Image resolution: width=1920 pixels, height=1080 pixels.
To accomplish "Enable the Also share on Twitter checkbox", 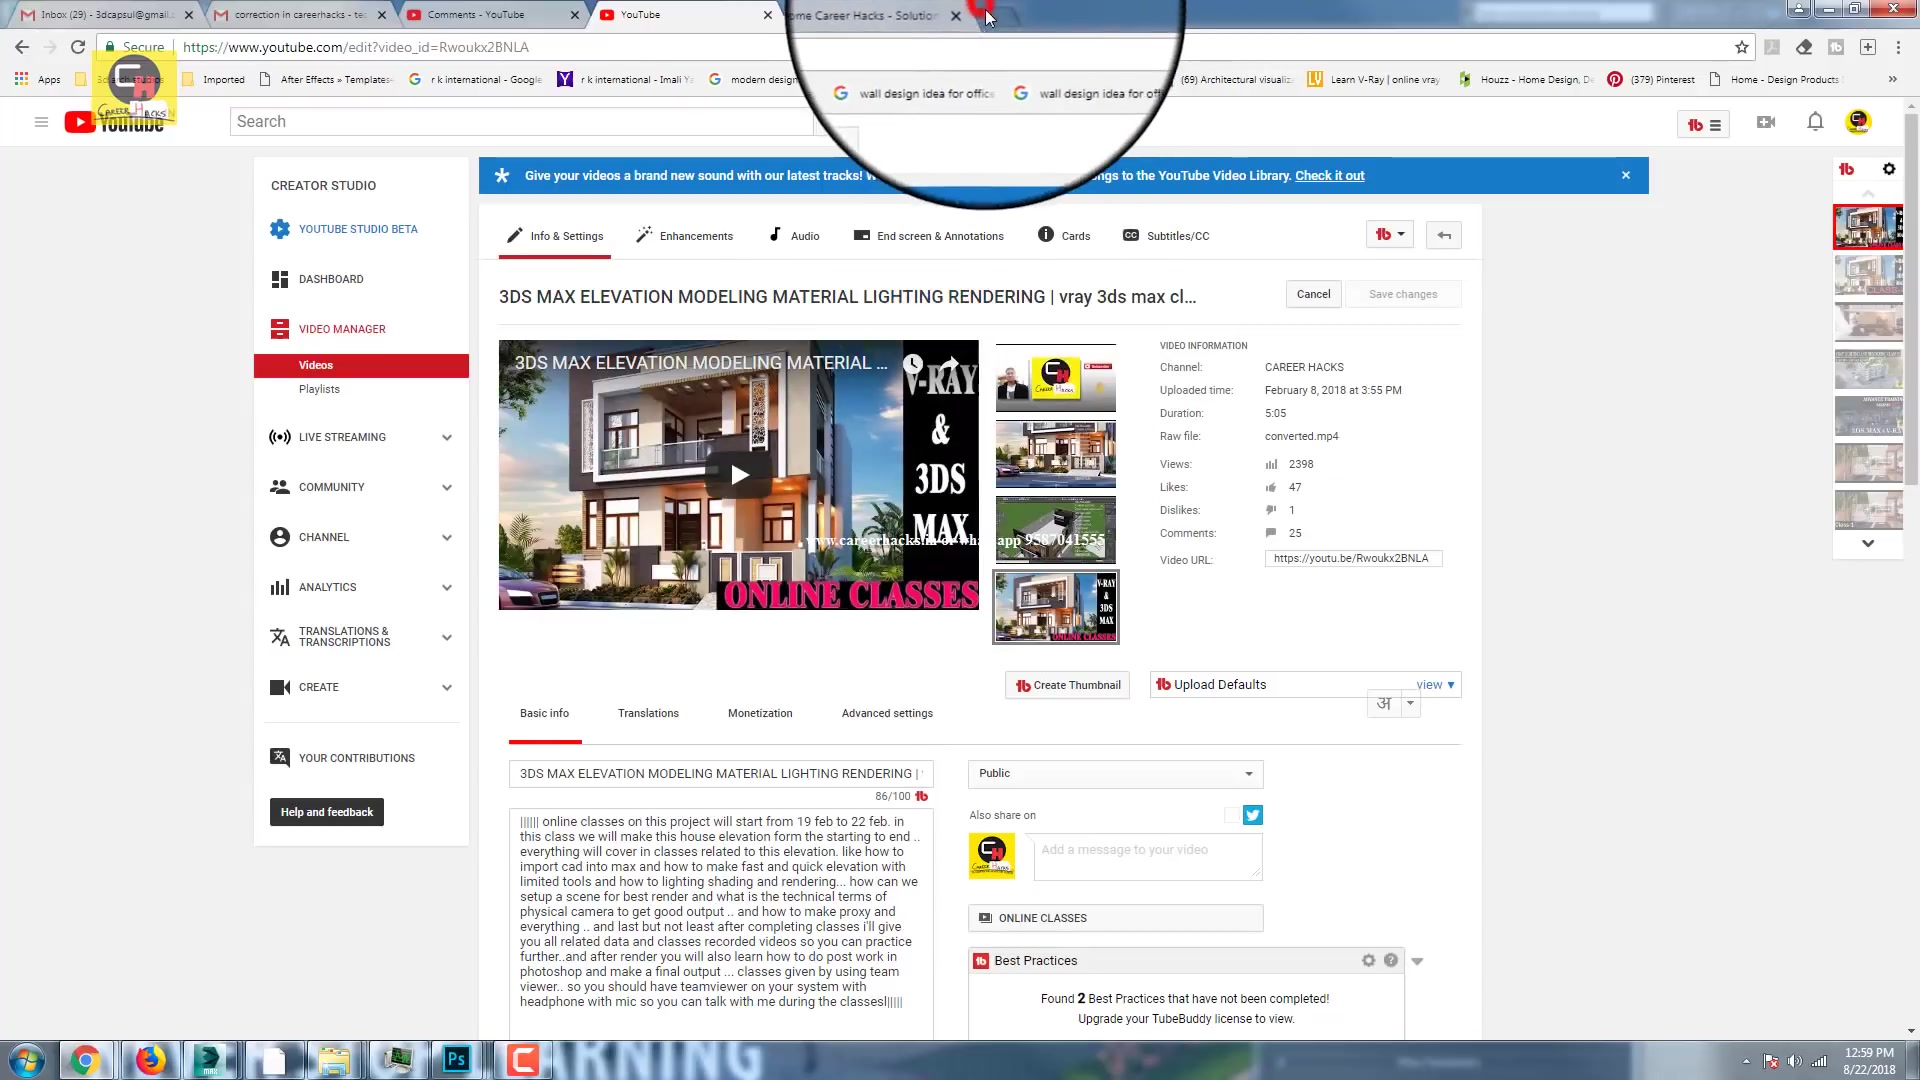I will [x=1232, y=815].
